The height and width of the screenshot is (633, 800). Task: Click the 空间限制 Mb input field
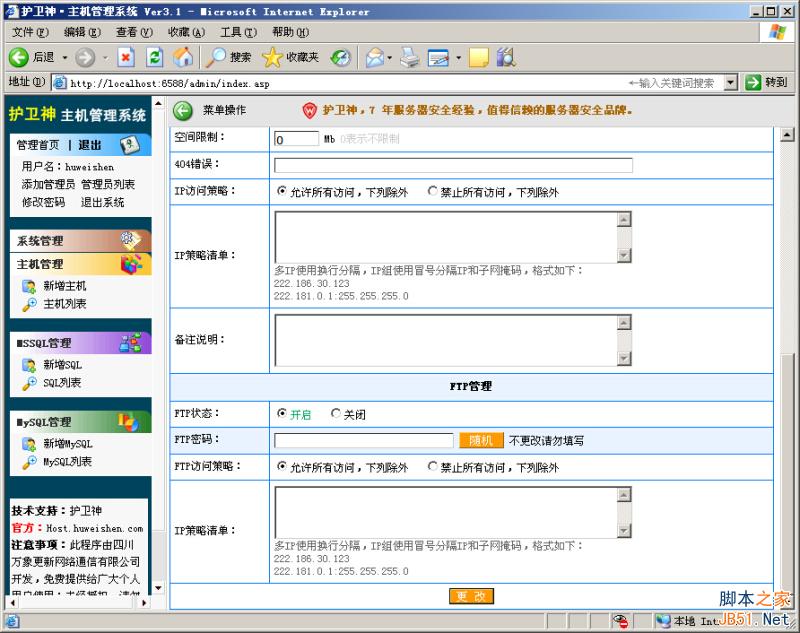coord(296,139)
